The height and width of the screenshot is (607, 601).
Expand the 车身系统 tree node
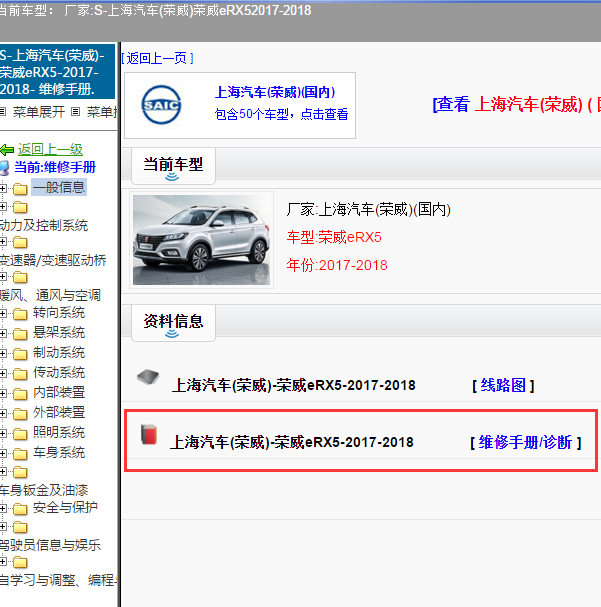3,453
